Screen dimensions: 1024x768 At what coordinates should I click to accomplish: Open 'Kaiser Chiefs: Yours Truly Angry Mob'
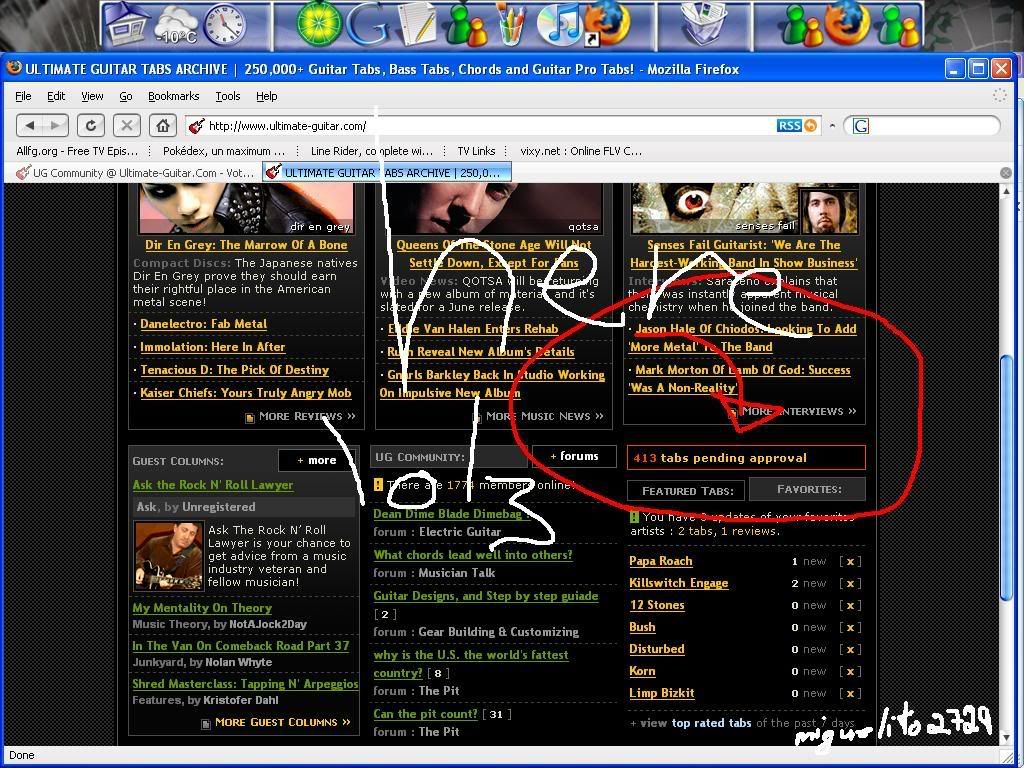246,392
